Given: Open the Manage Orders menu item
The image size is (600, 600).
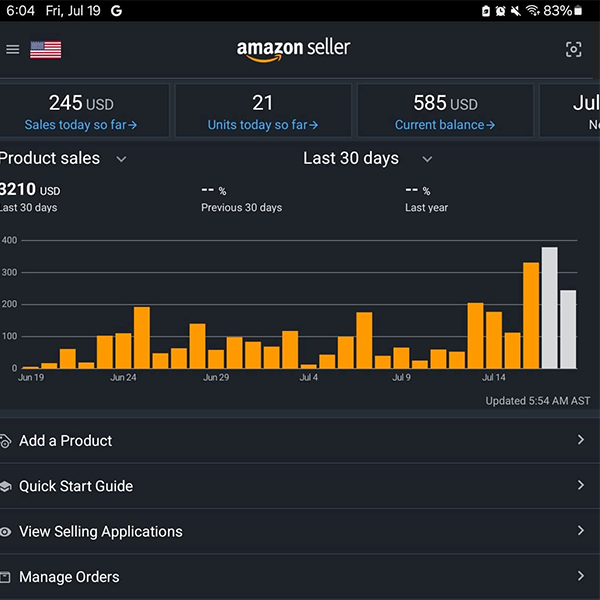Looking at the screenshot, I should click(70, 577).
